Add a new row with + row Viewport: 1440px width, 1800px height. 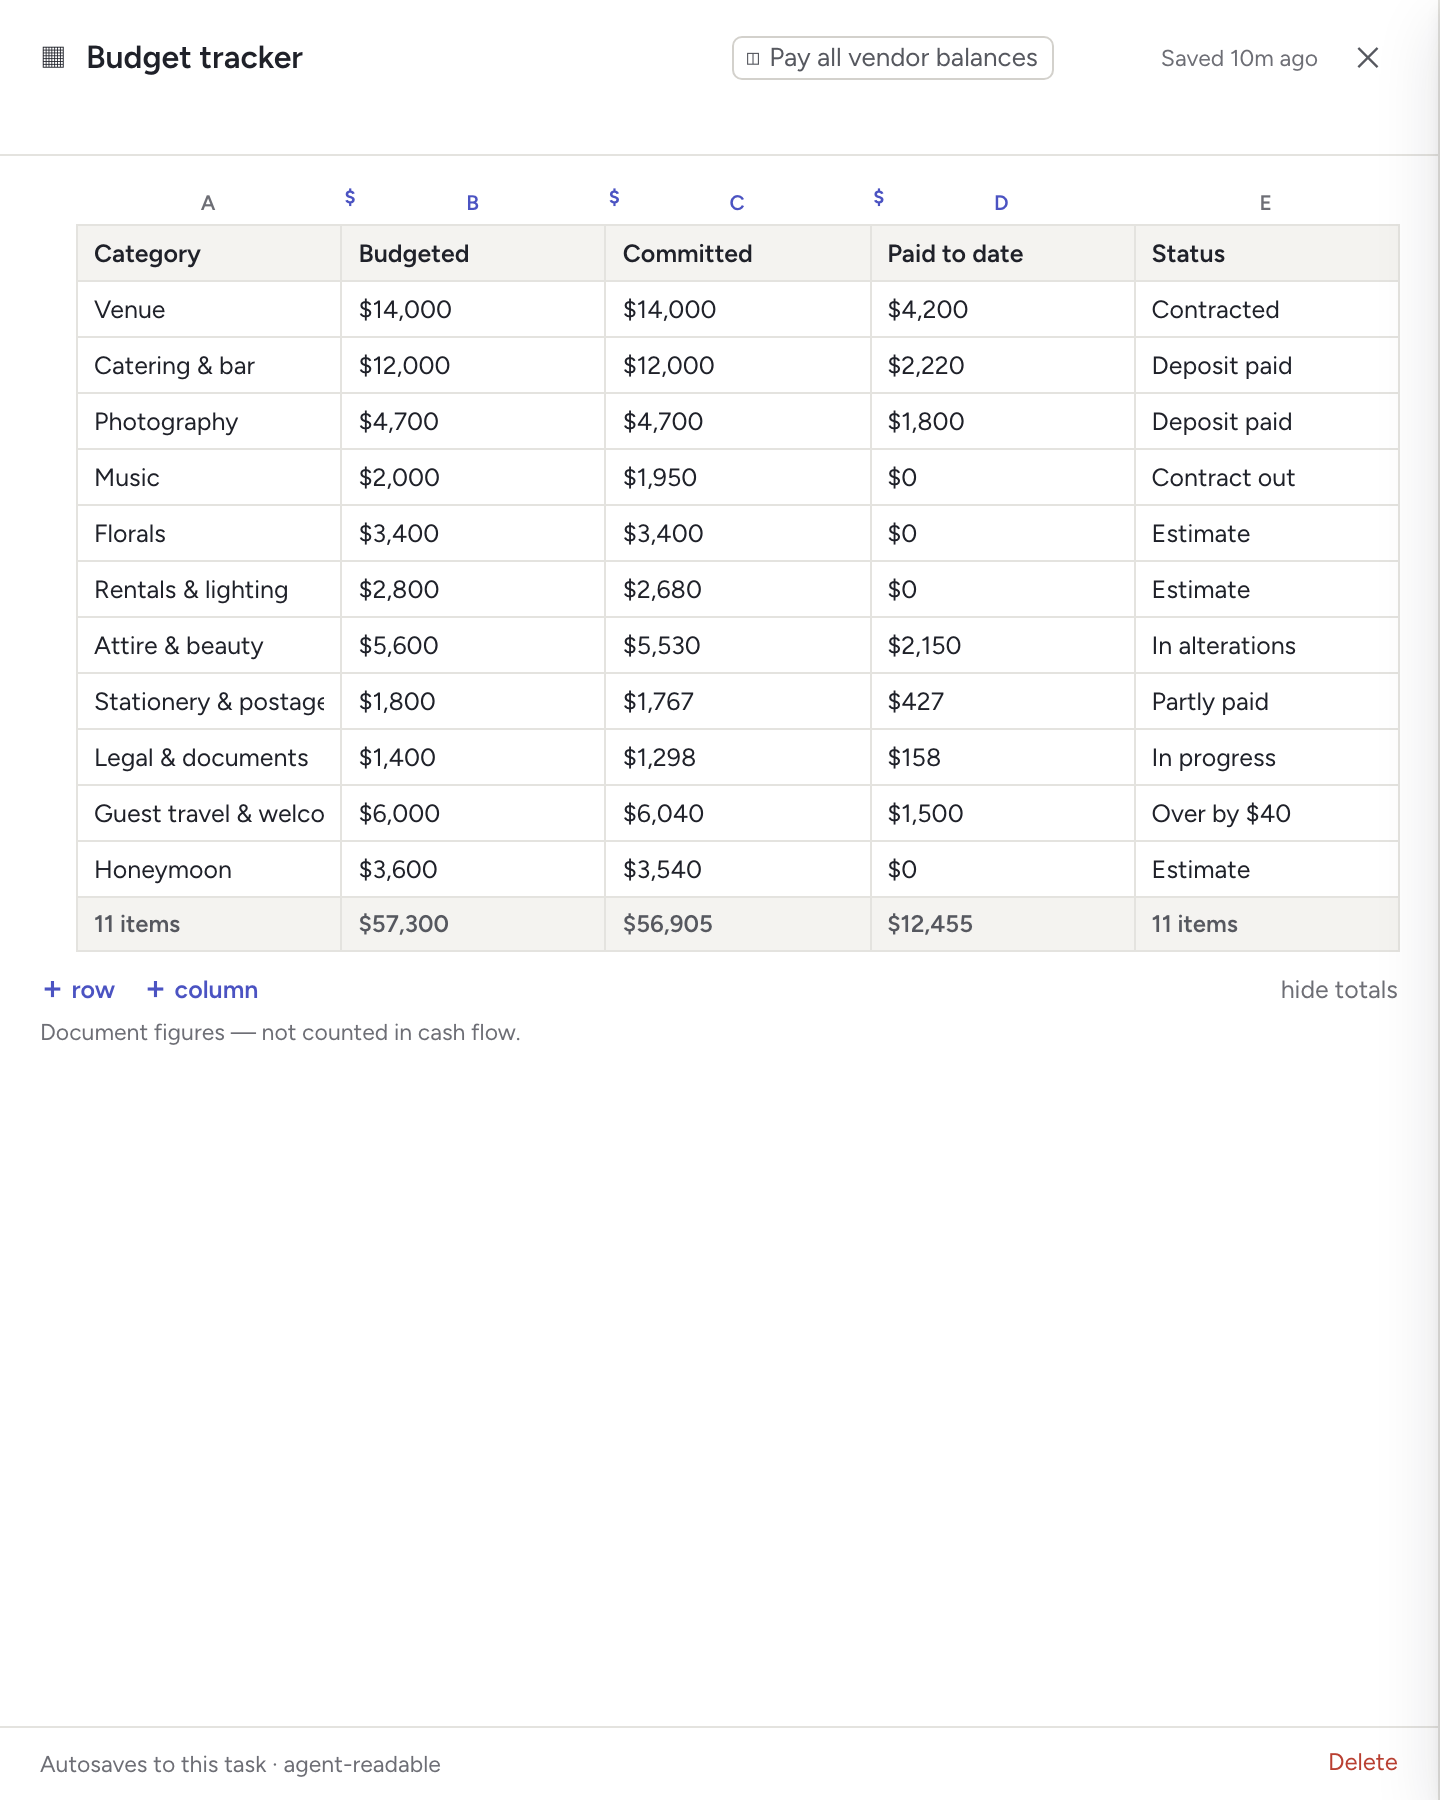coord(79,990)
